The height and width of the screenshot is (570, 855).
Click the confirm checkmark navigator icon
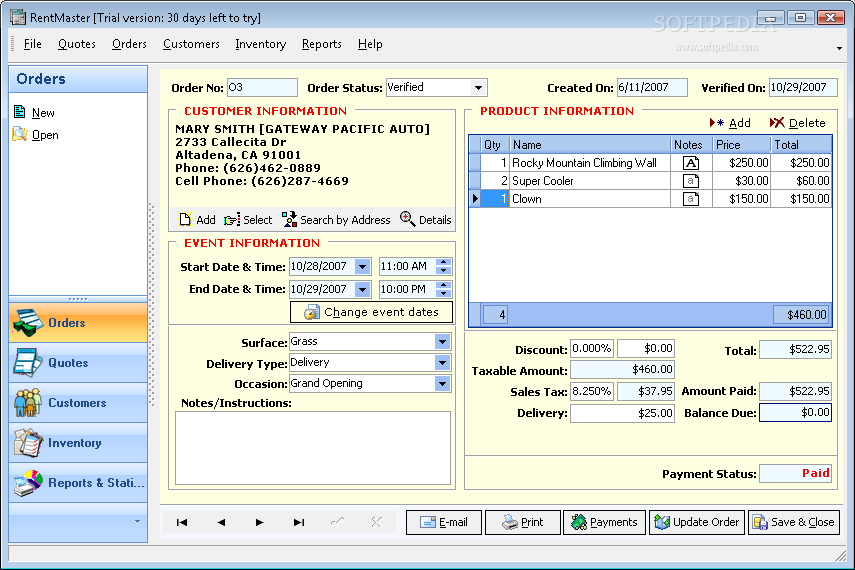[x=338, y=523]
